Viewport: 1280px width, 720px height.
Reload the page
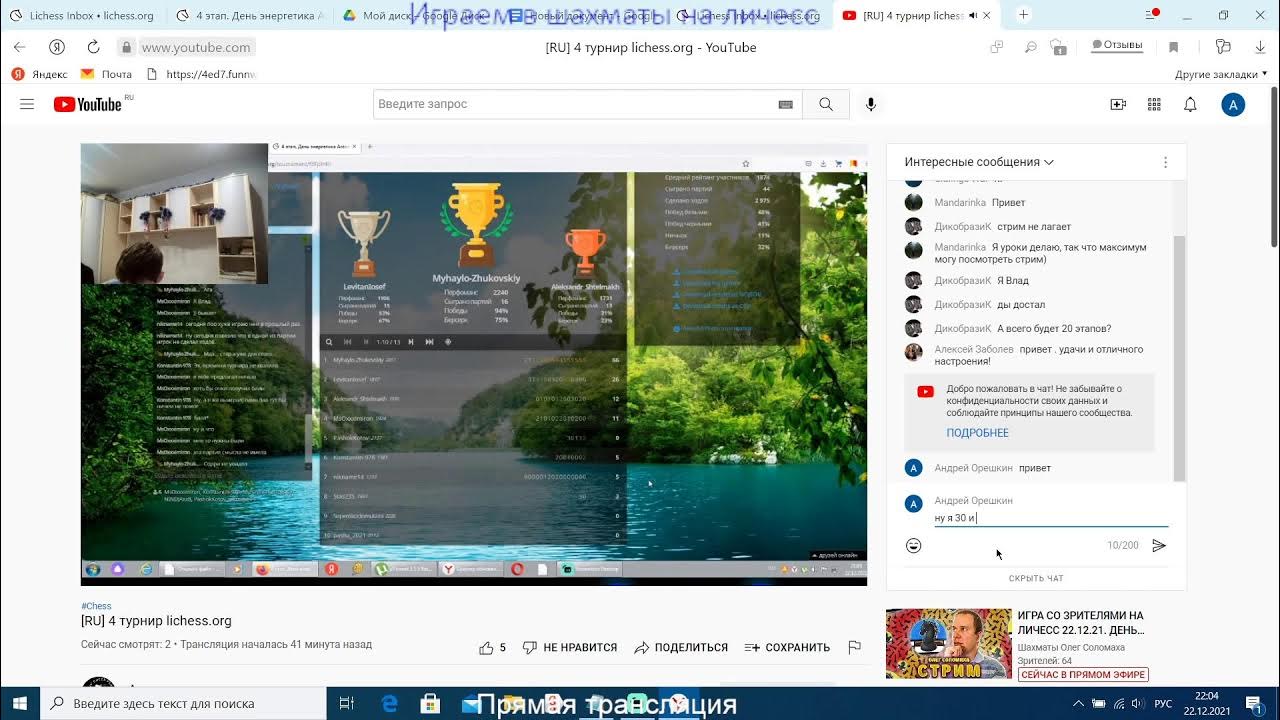93,47
